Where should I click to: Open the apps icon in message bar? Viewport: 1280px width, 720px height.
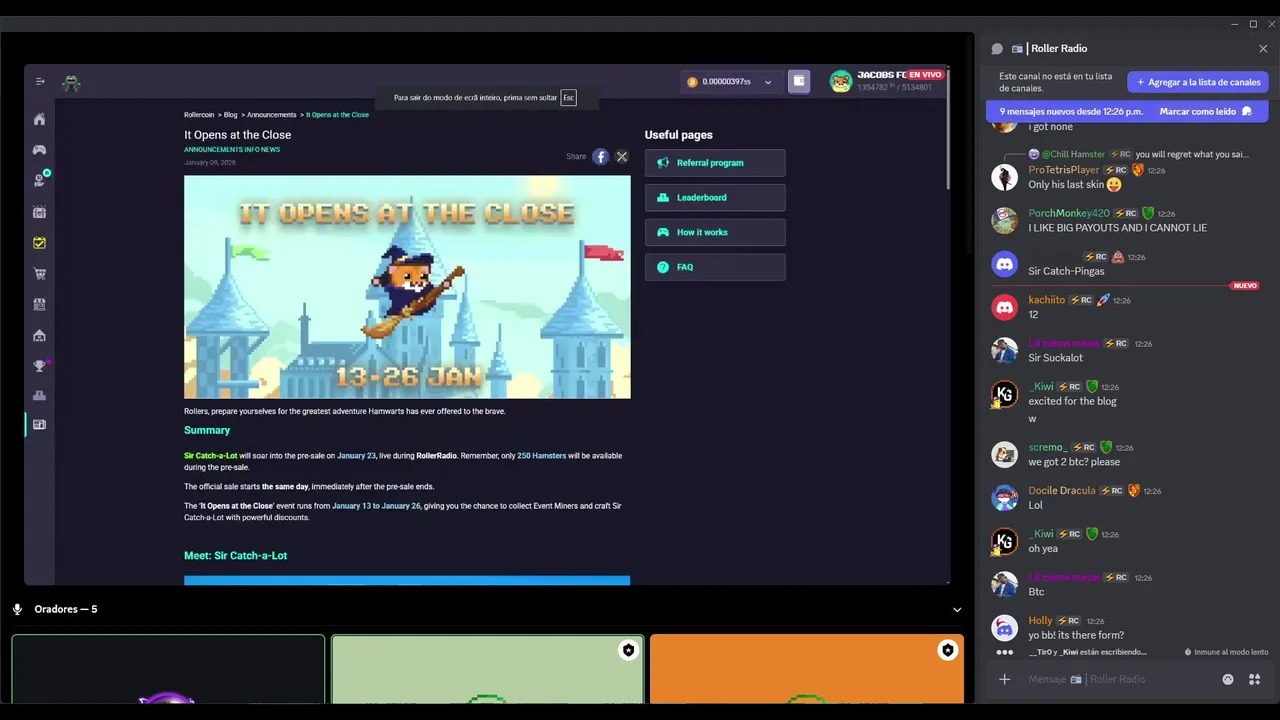[1254, 679]
